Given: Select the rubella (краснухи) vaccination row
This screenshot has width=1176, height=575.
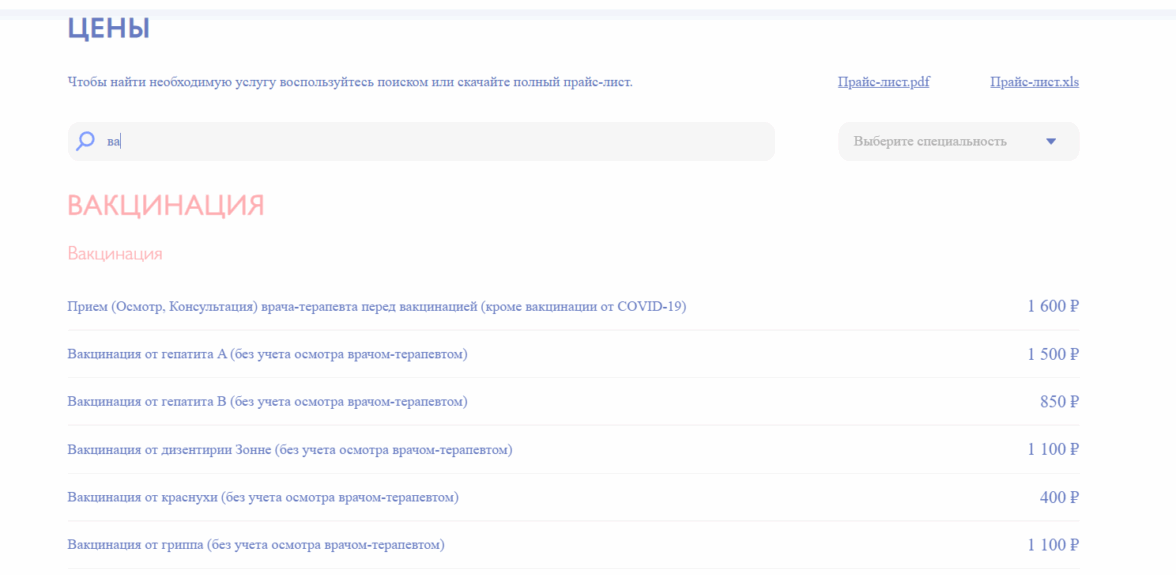Looking at the screenshot, I should tap(263, 497).
